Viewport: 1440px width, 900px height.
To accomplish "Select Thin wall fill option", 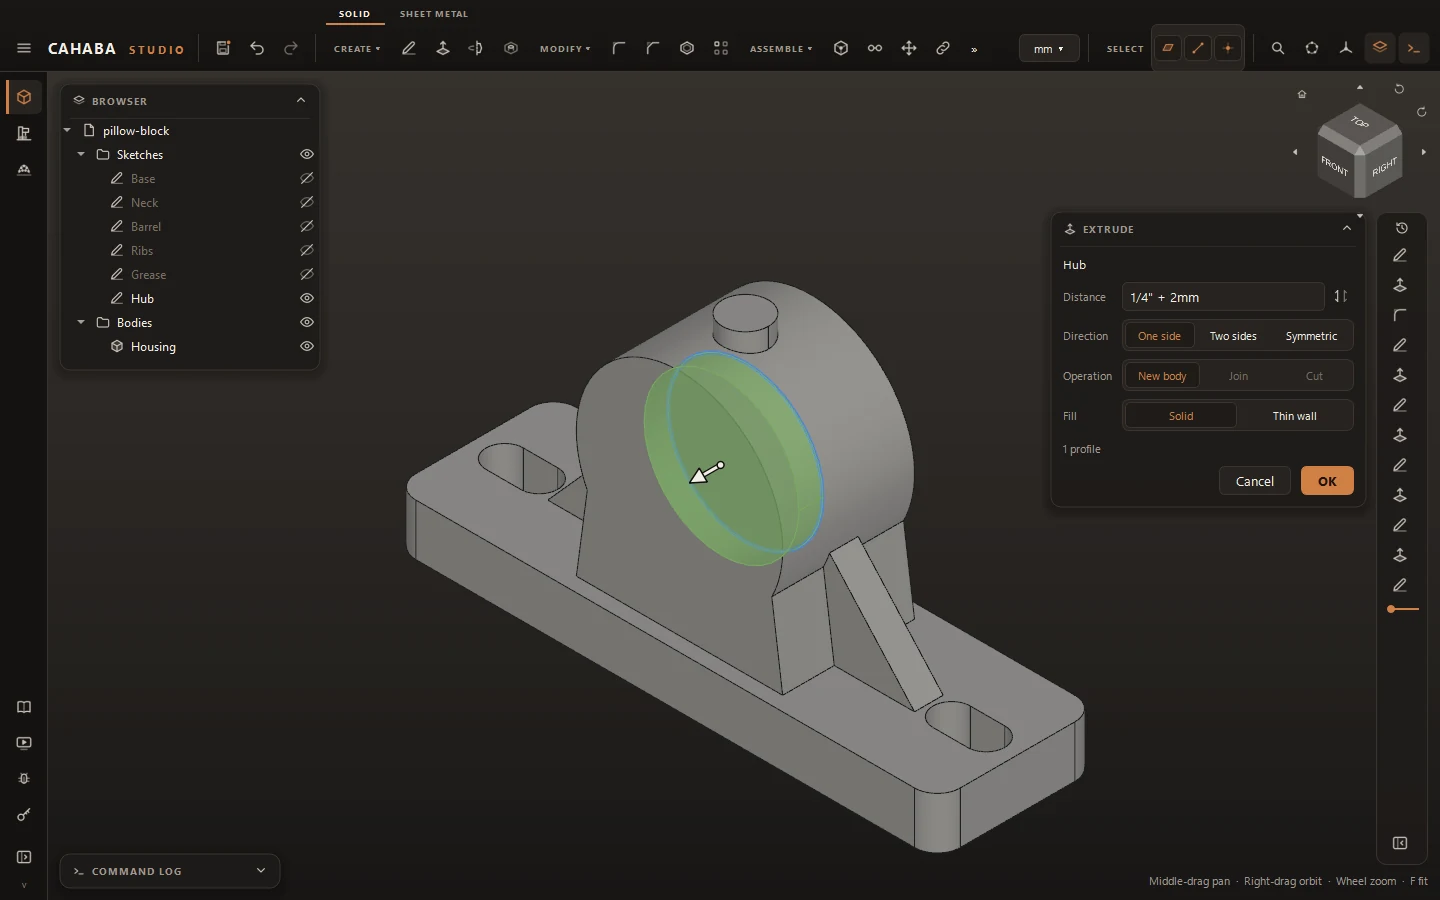I will coord(1294,416).
